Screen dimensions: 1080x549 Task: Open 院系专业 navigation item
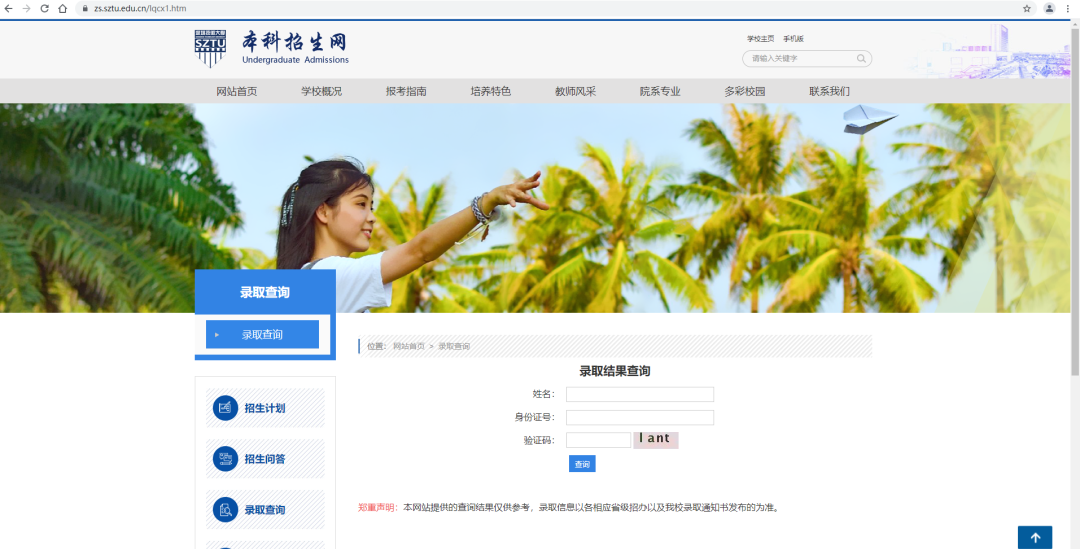[661, 91]
